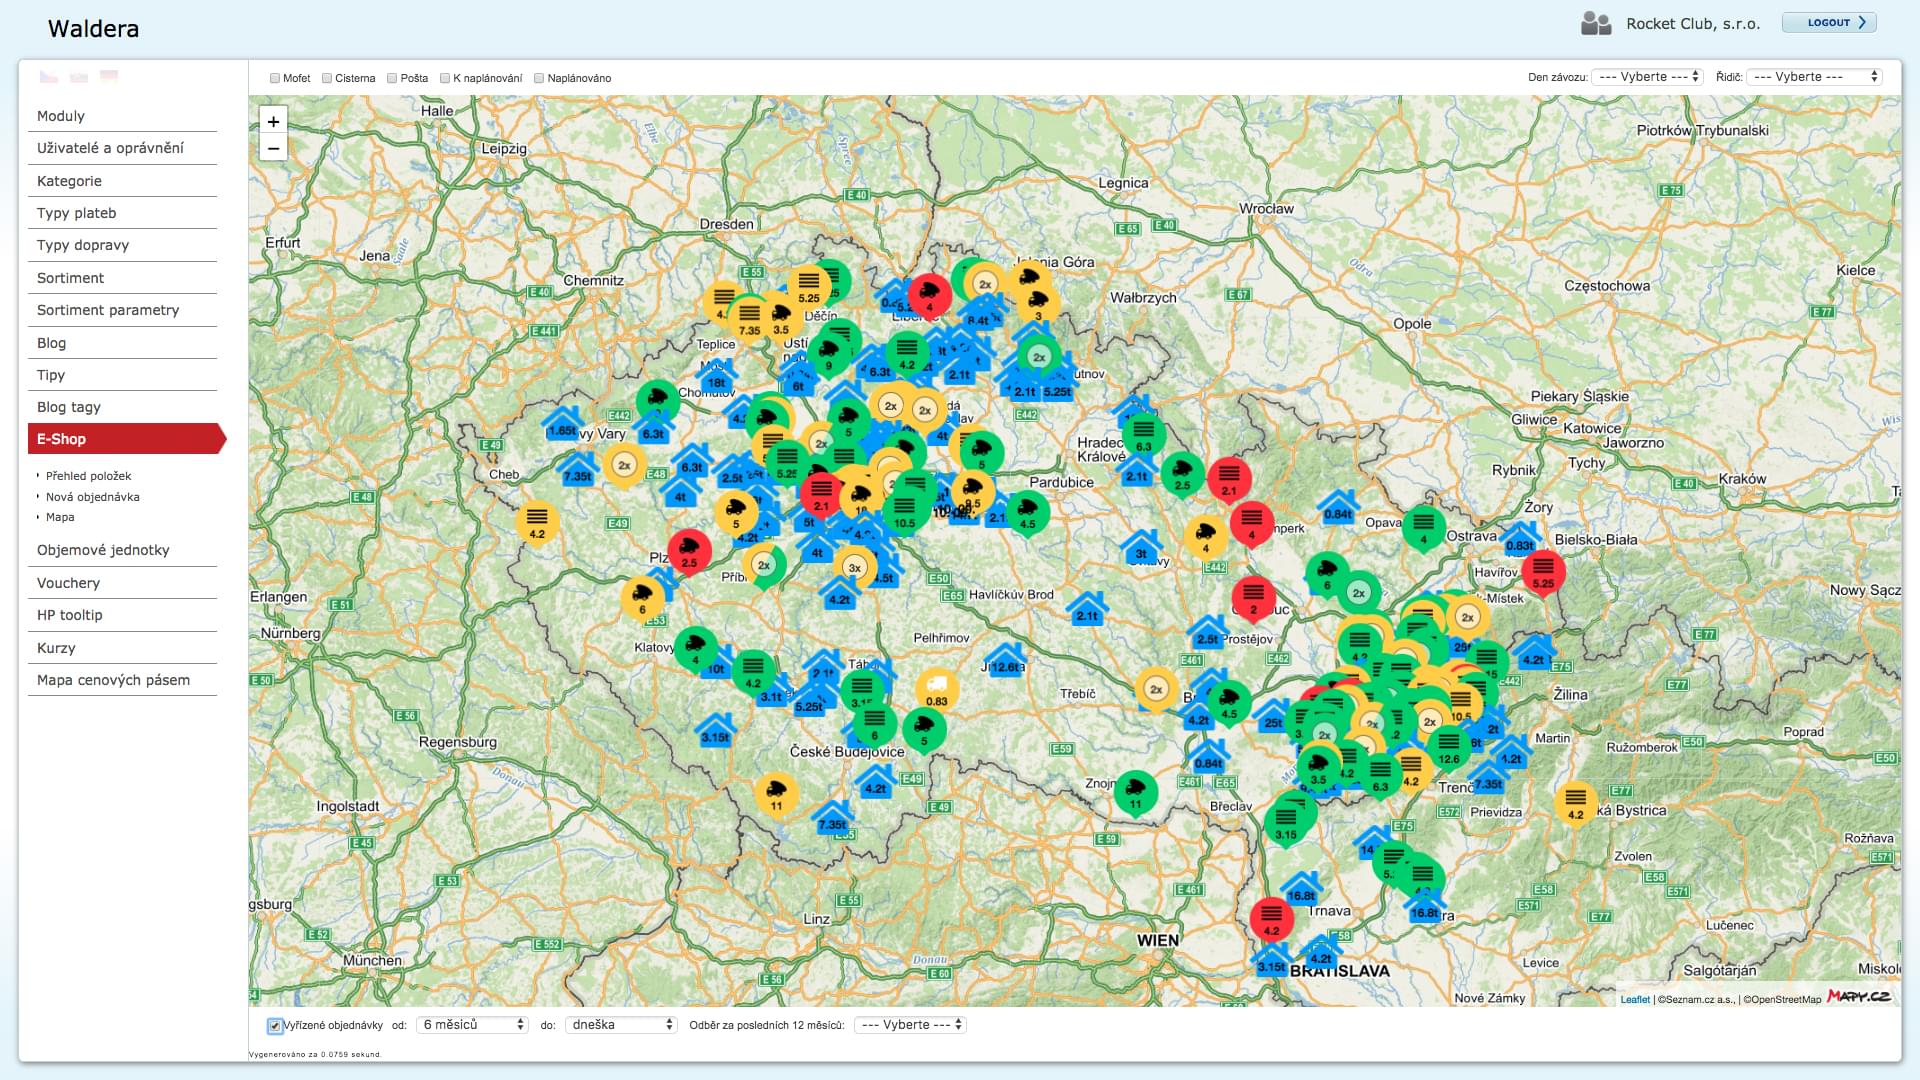Viewport: 1920px width, 1080px height.
Task: Open the Přehled položek submenu link
Action: point(88,476)
